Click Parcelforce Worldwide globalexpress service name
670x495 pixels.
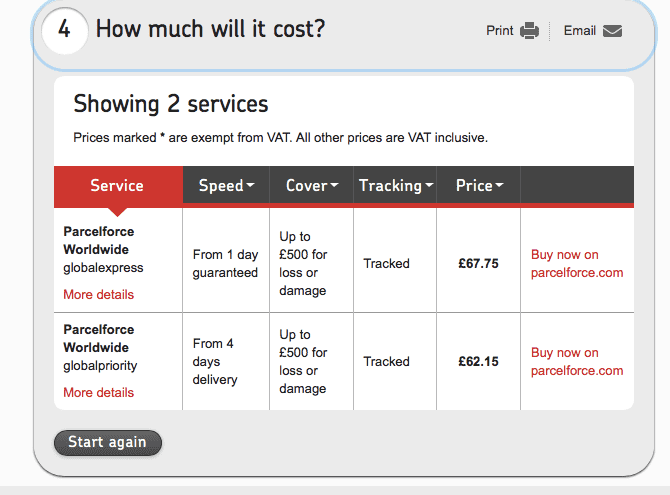[102, 250]
